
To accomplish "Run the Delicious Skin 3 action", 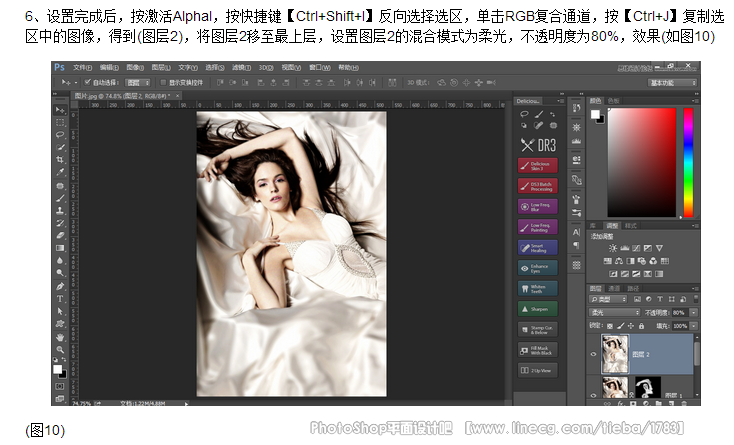I will 537,165.
